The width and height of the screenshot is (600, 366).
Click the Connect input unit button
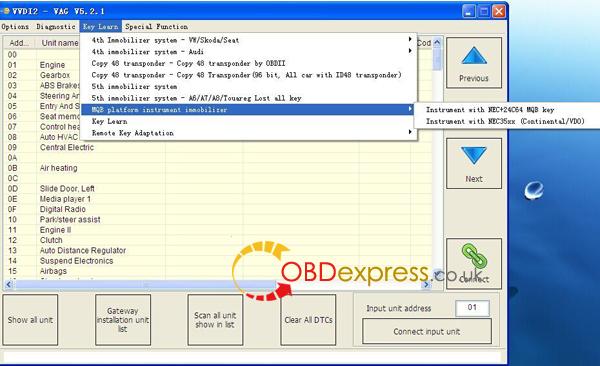[427, 332]
